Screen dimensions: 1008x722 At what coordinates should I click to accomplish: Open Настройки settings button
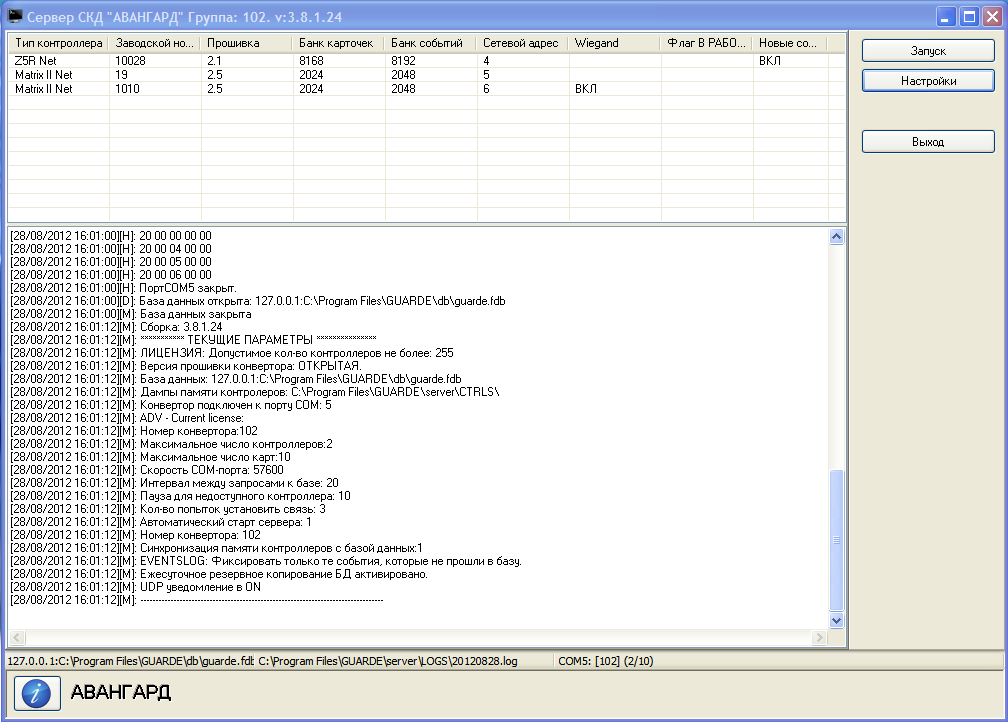tap(928, 81)
